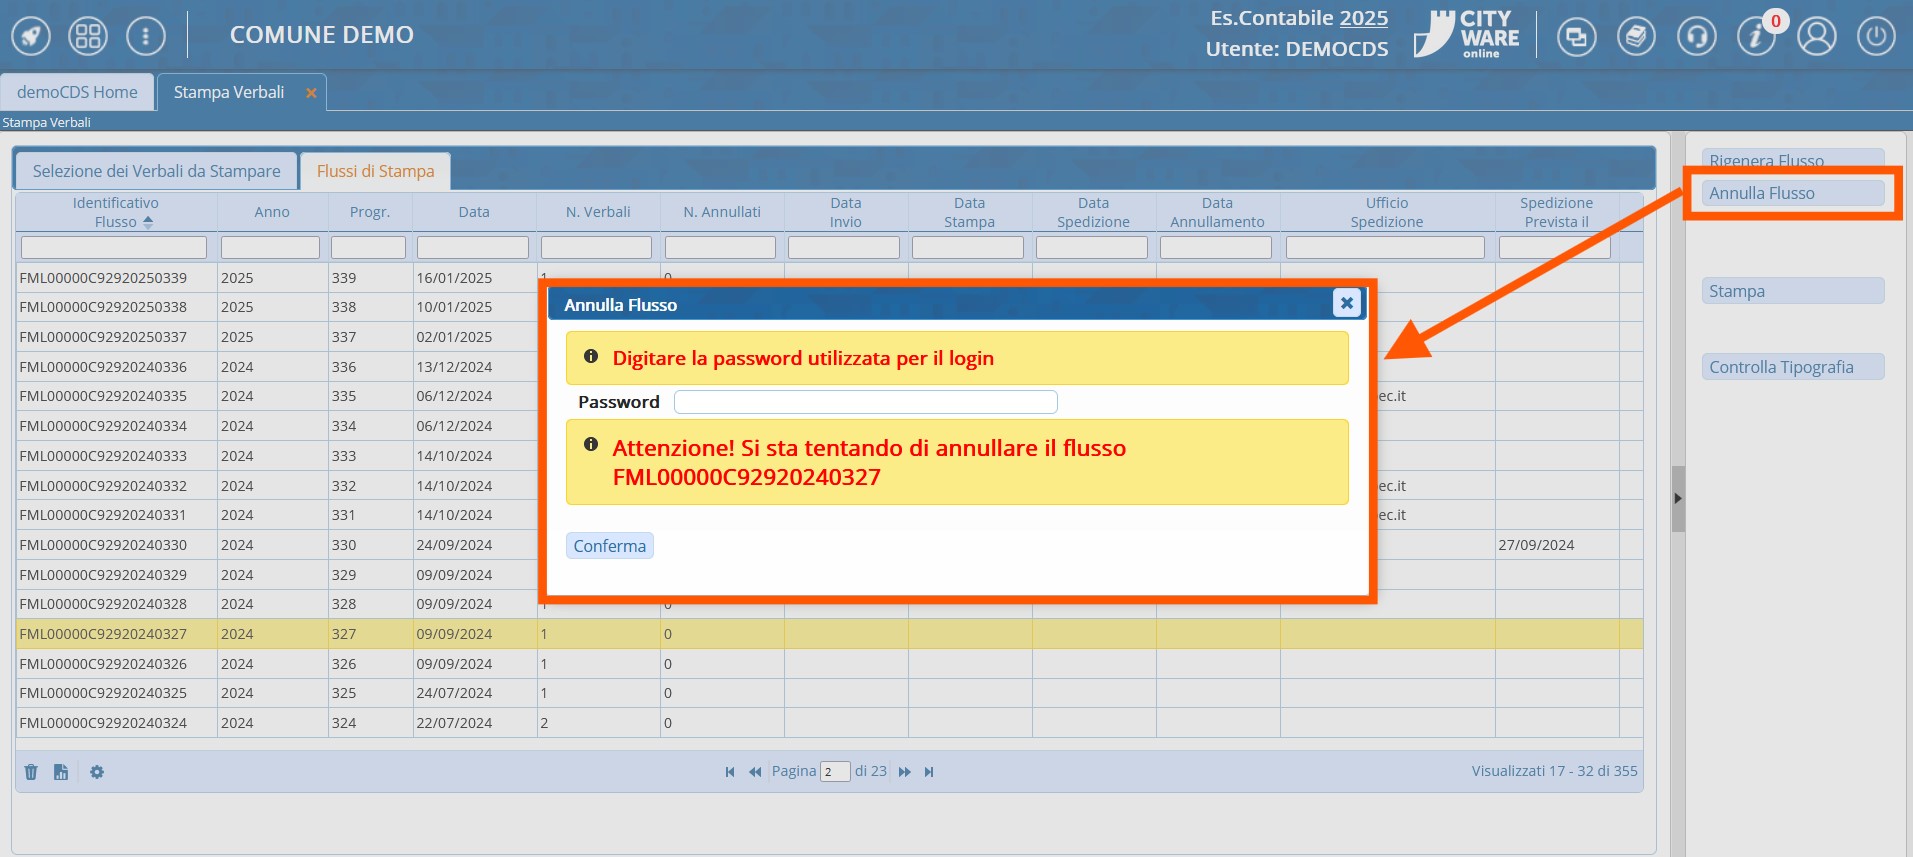Switch to Selezione dei Verbali da Stampare tab
This screenshot has height=857, width=1913.
coord(156,171)
